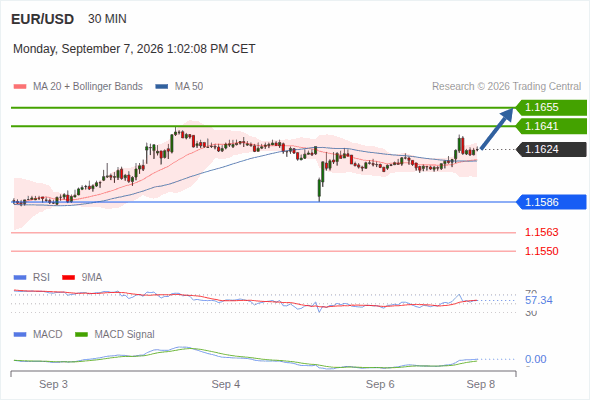The width and height of the screenshot is (590, 400).
Task: Click the Sep 6 date axis label
Action: coord(380,384)
